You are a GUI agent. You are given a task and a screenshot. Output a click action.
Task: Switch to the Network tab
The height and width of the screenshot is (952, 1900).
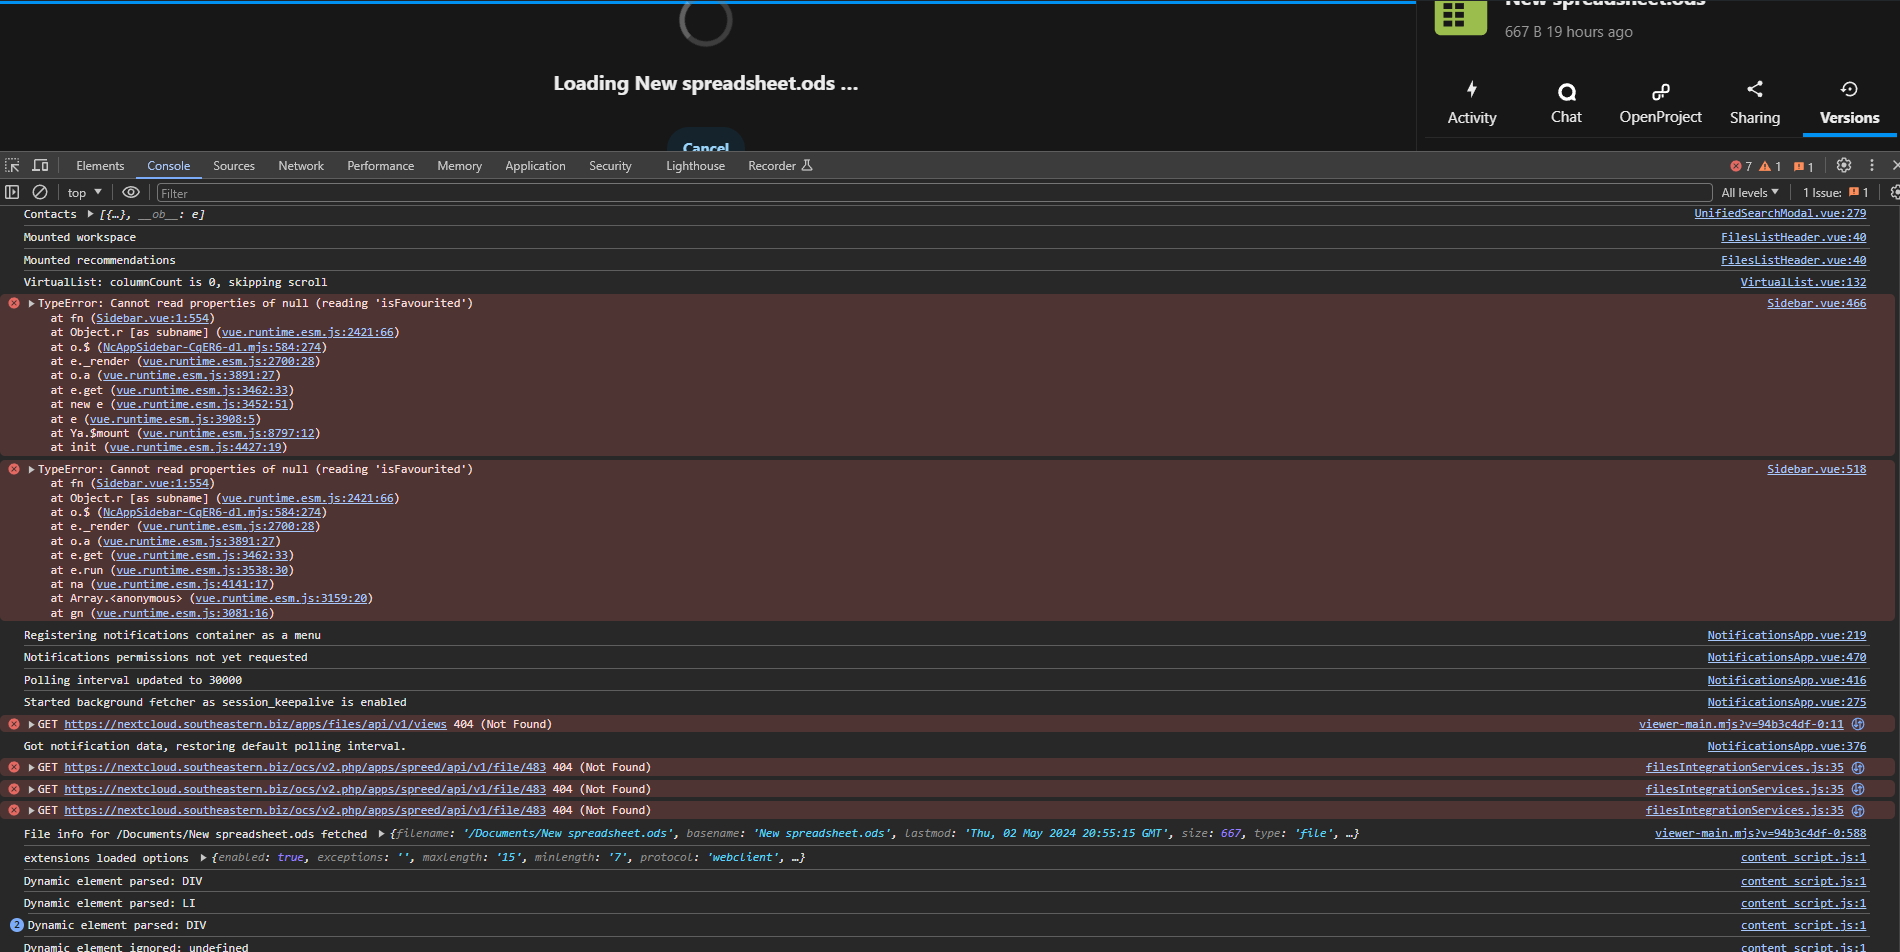301,166
